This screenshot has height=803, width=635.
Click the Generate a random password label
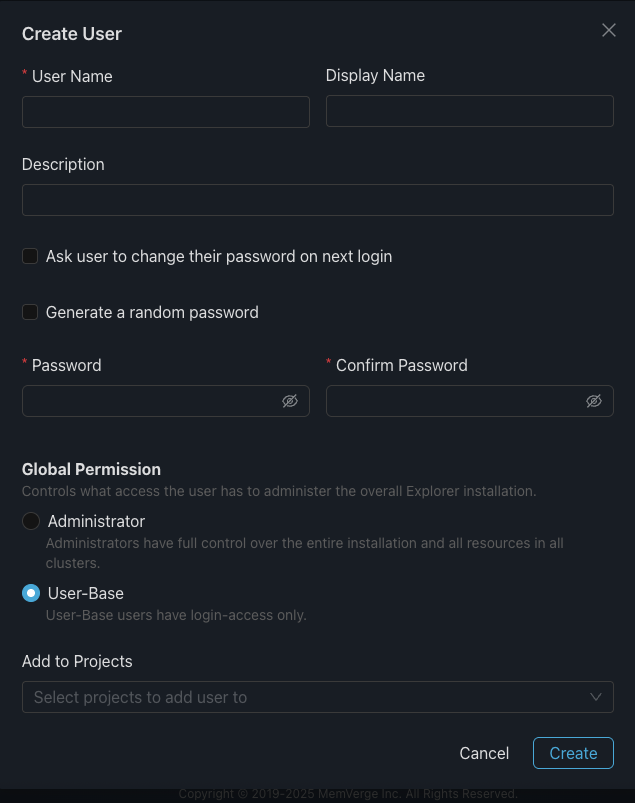click(152, 312)
